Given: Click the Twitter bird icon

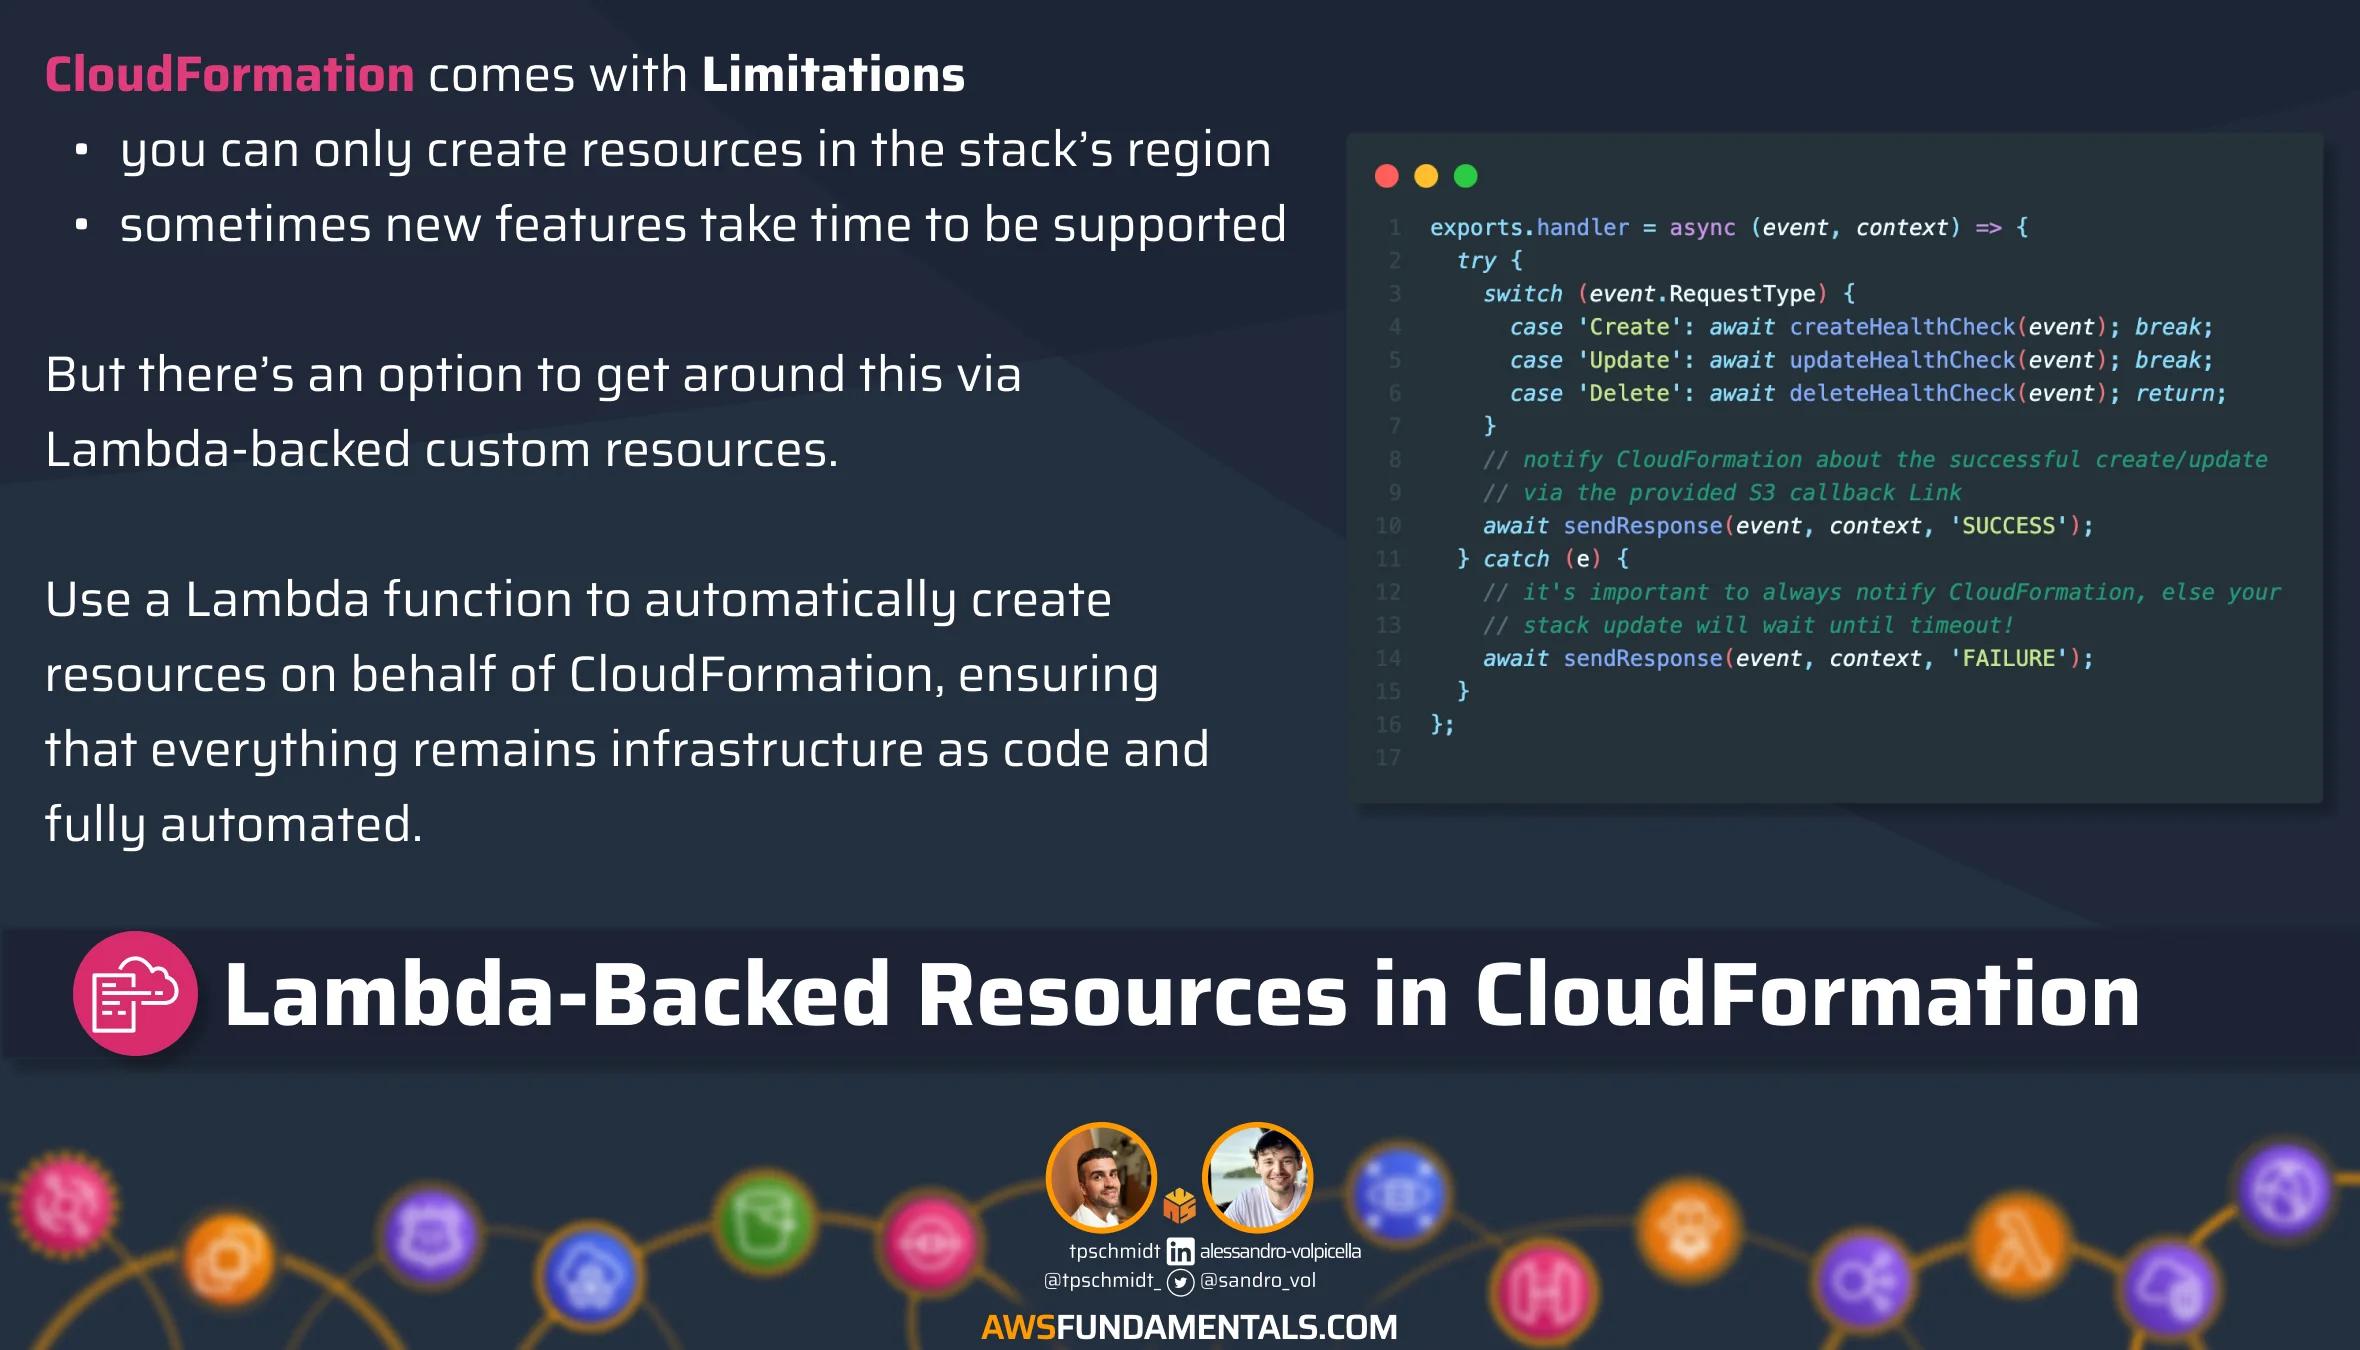Looking at the screenshot, I should 1180,1282.
